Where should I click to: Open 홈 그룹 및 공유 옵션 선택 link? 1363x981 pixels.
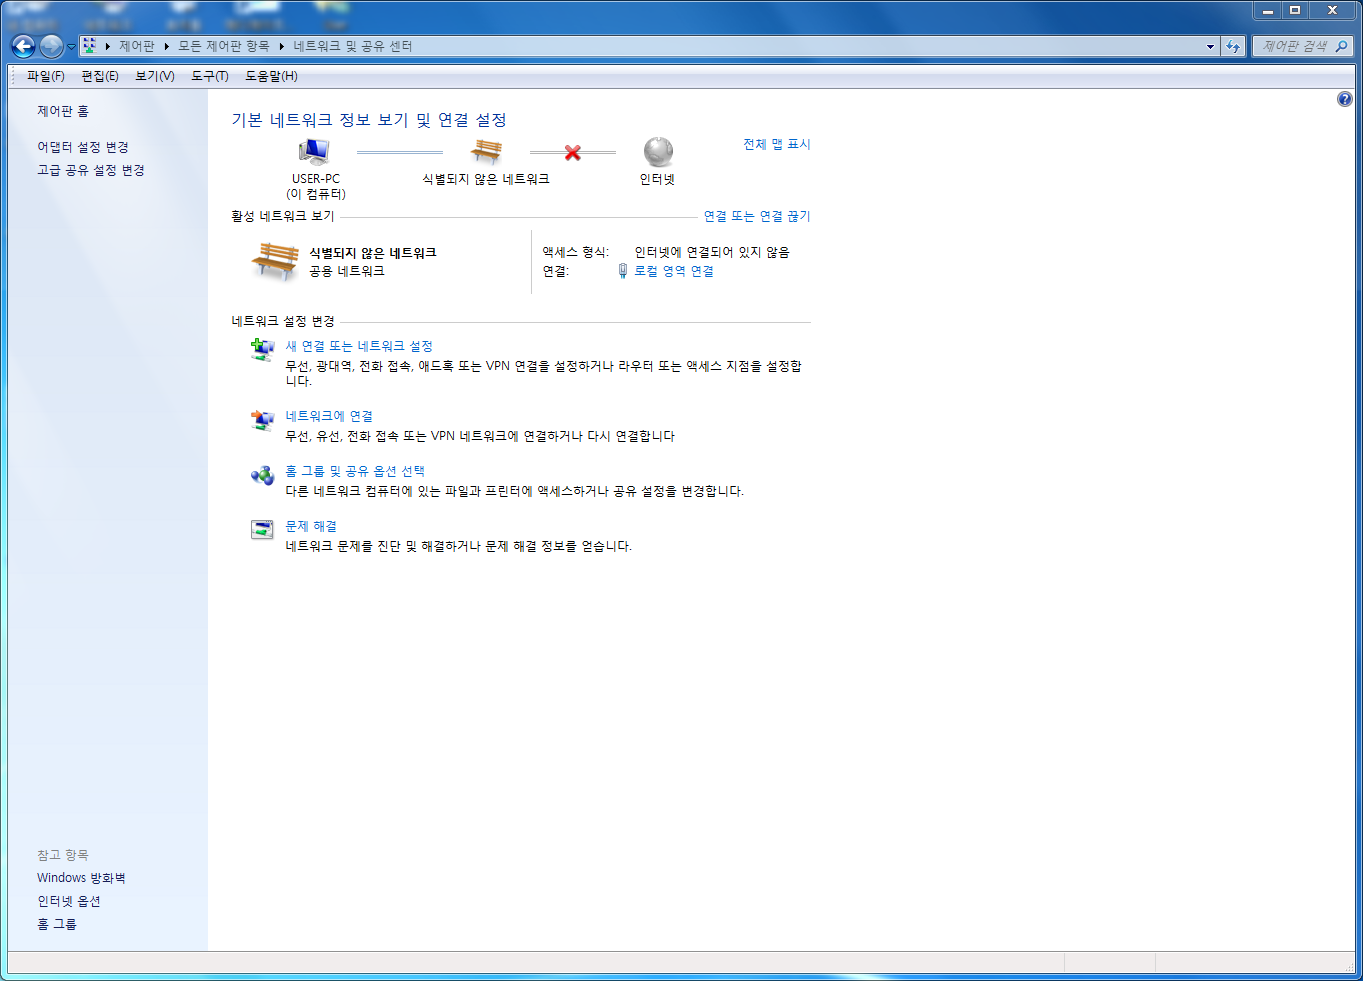[355, 471]
